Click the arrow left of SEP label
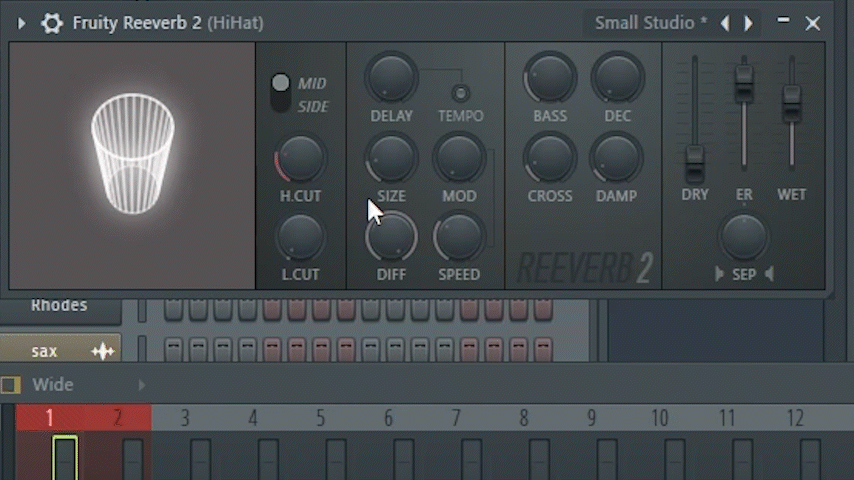This screenshot has height=480, width=854. point(719,274)
